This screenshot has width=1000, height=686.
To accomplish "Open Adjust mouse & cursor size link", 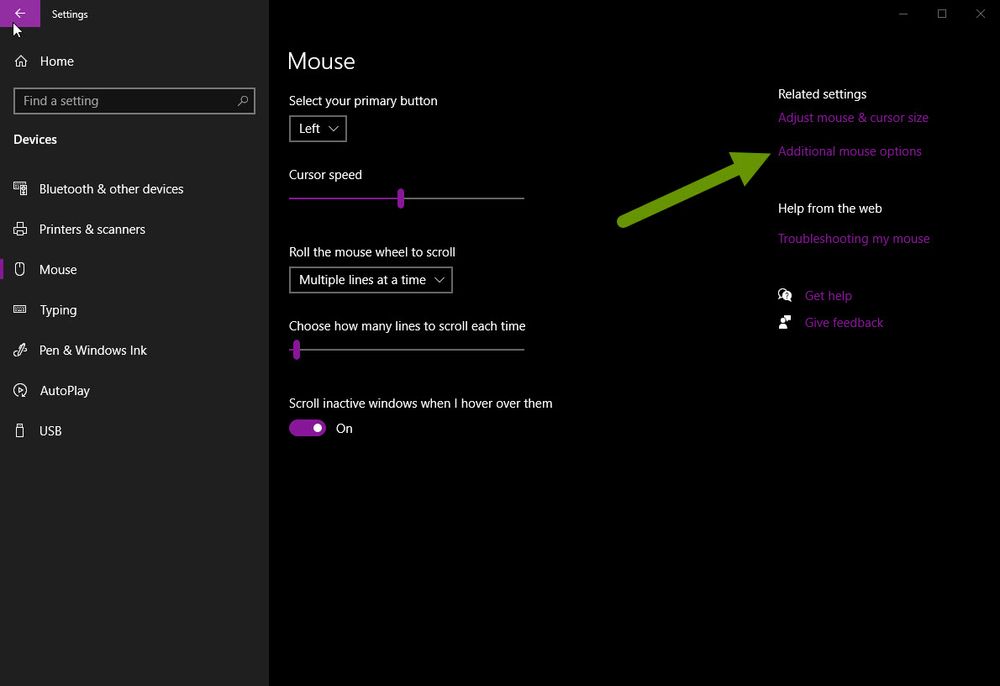I will click(853, 117).
